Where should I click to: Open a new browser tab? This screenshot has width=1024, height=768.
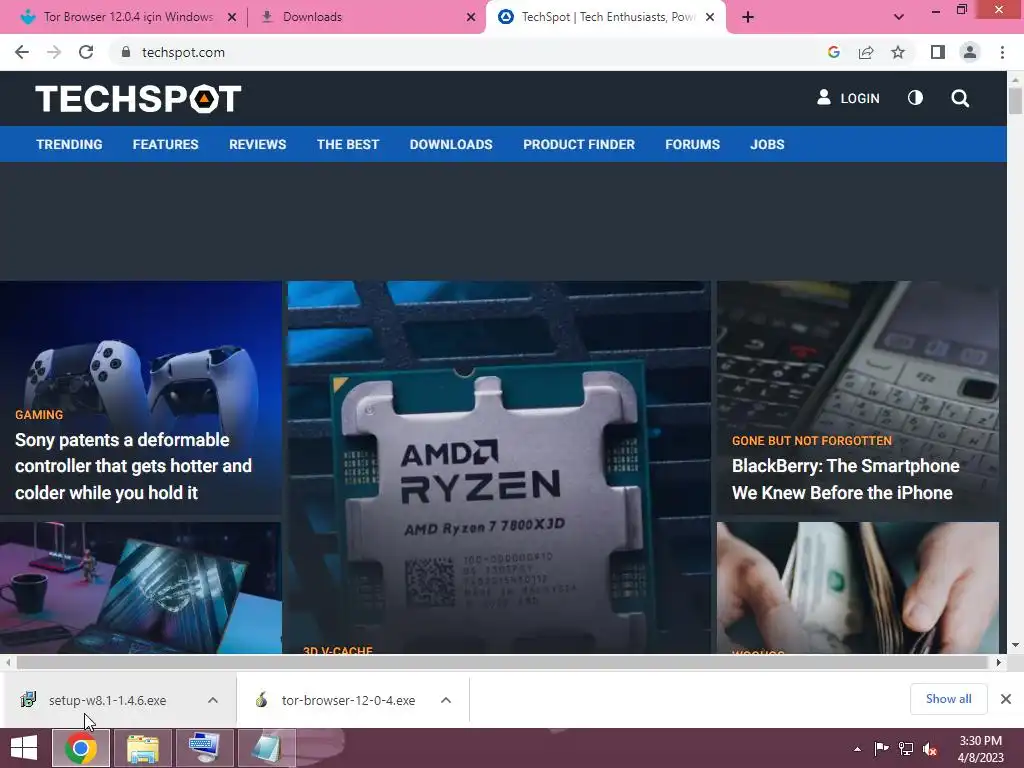pos(748,17)
